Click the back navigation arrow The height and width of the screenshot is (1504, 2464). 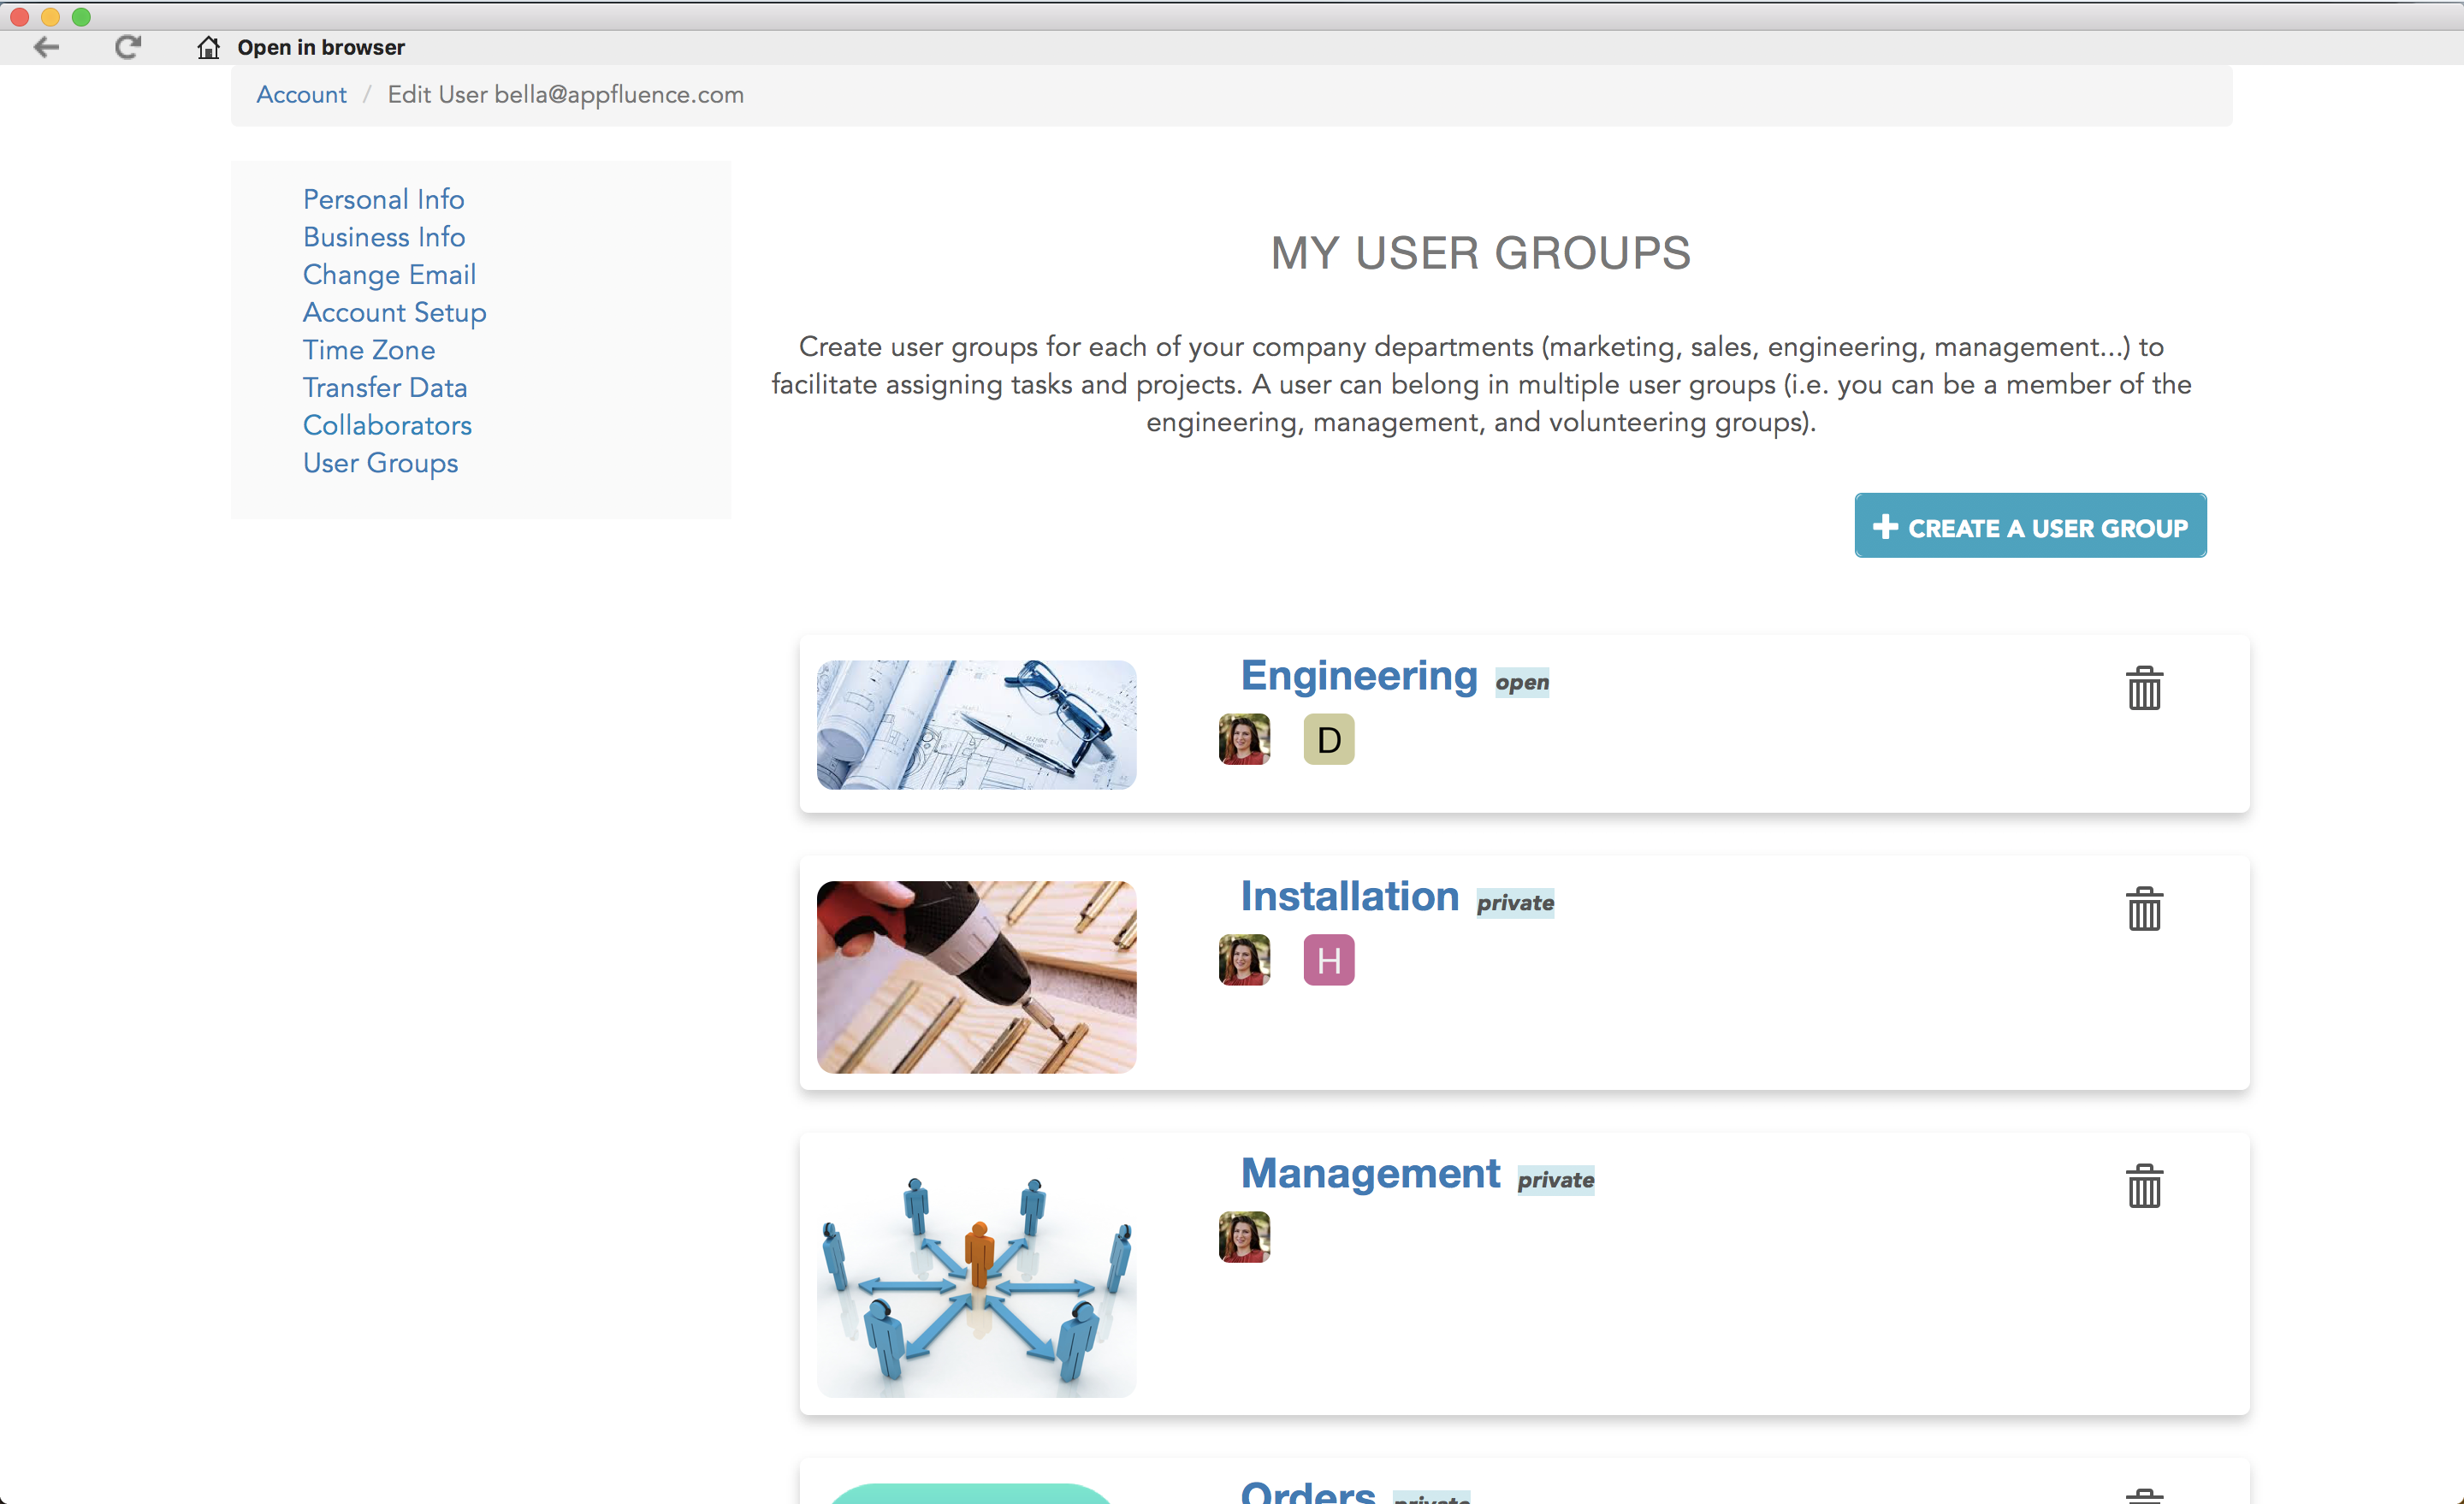click(46, 47)
